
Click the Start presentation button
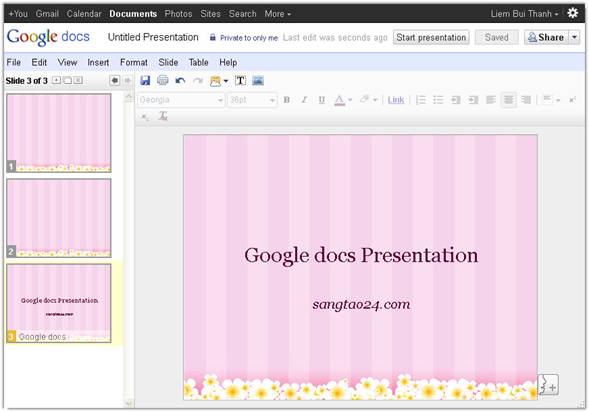[431, 38]
